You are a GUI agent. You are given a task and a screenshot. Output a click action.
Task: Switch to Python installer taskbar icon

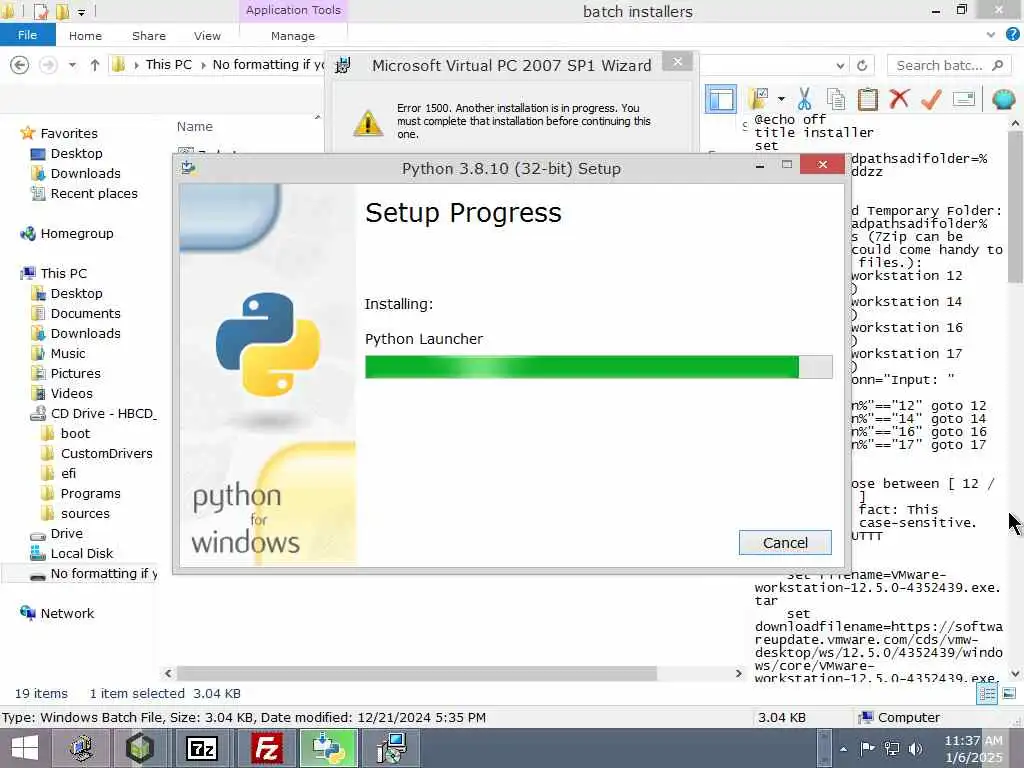point(328,748)
